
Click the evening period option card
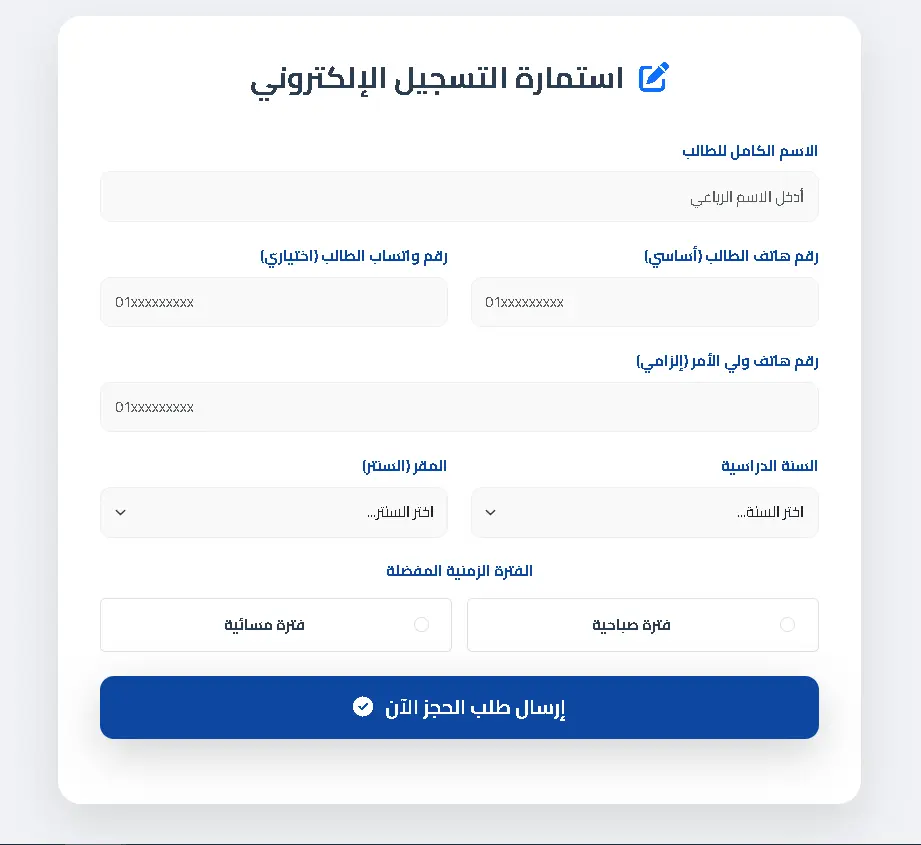(x=275, y=624)
